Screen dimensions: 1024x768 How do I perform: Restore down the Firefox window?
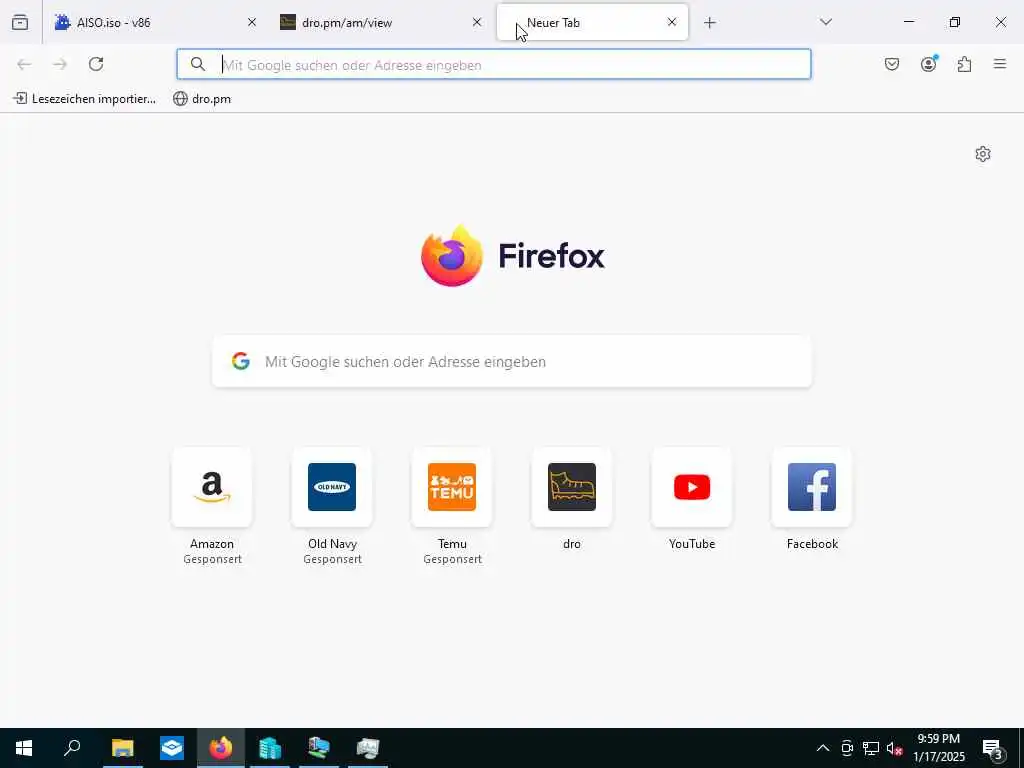[955, 22]
